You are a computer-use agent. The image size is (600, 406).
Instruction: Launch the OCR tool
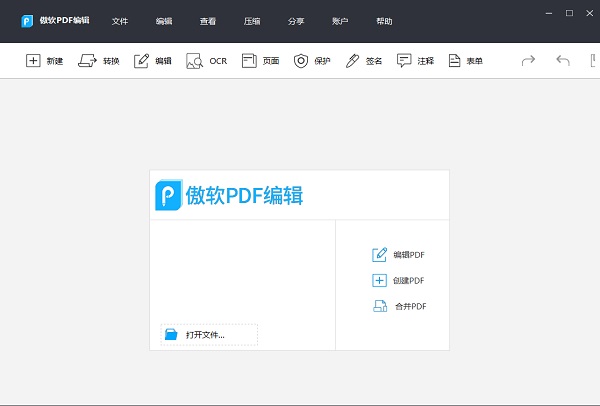[206, 60]
